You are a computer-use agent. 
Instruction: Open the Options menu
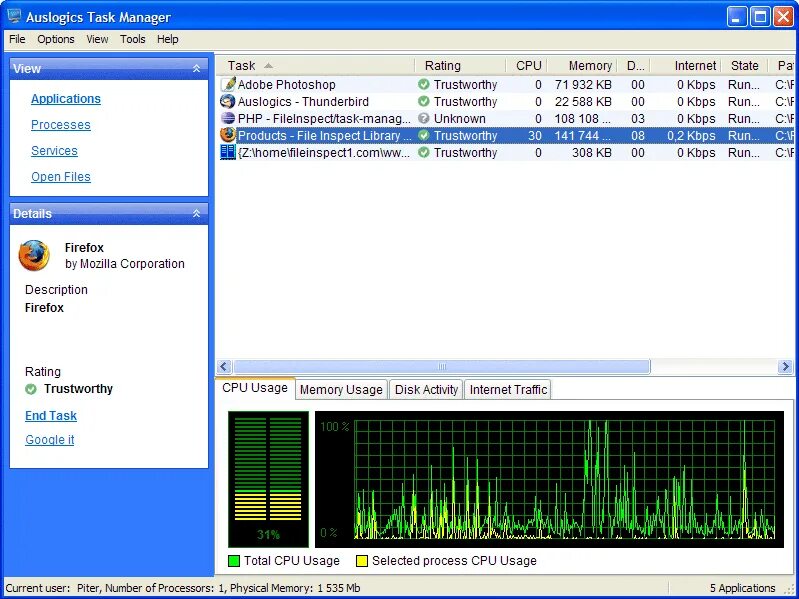pyautogui.click(x=56, y=39)
